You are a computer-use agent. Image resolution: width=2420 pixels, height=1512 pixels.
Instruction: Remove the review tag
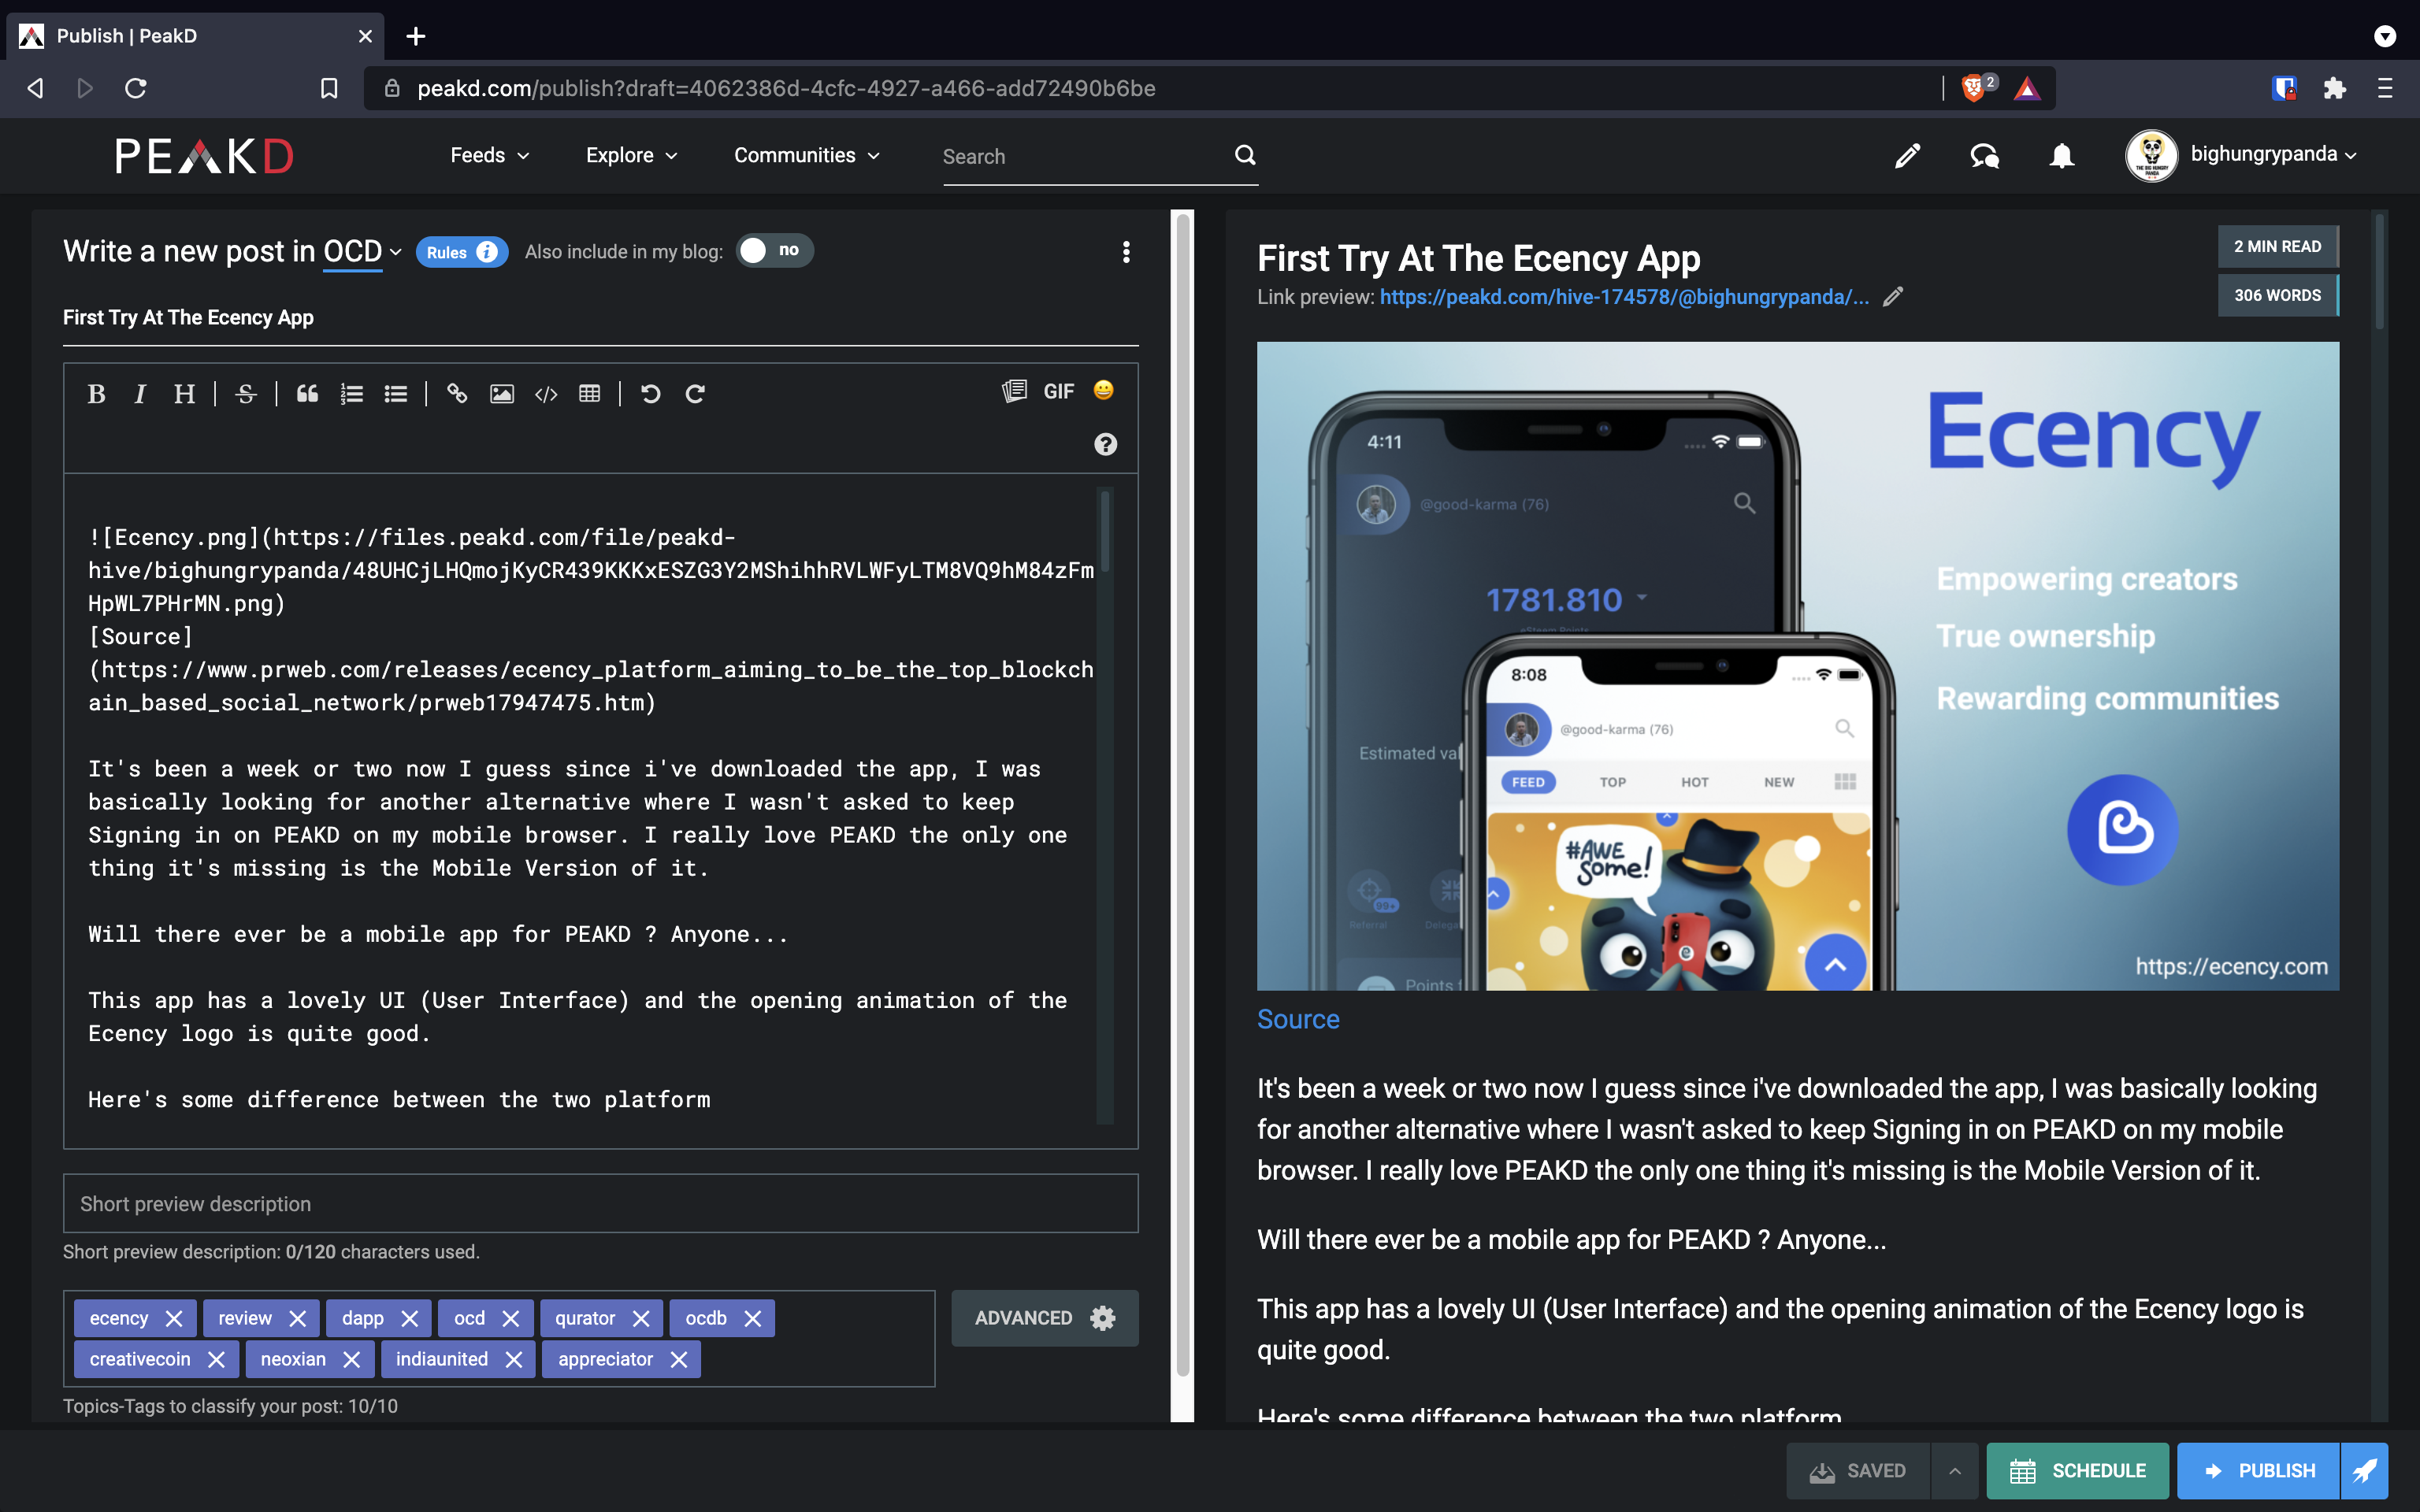click(297, 1318)
